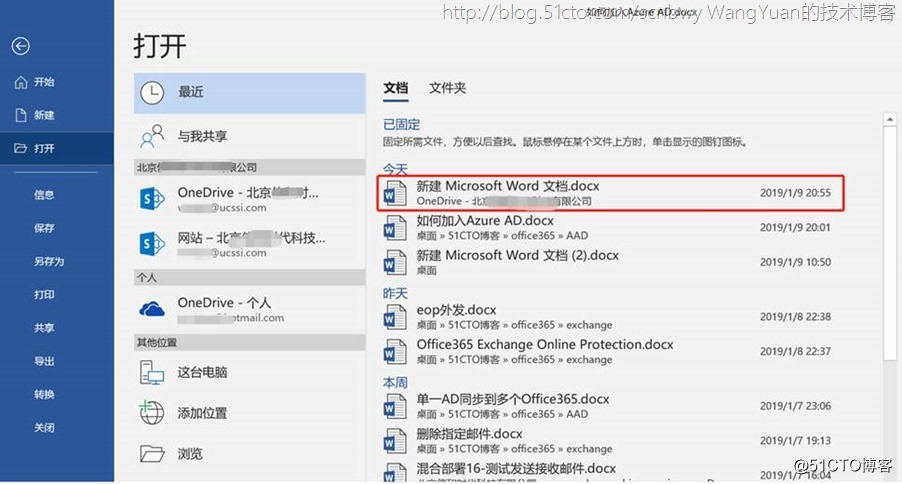The width and height of the screenshot is (902, 484).
Task: Click the 与我共享 people icon
Action: click(152, 136)
